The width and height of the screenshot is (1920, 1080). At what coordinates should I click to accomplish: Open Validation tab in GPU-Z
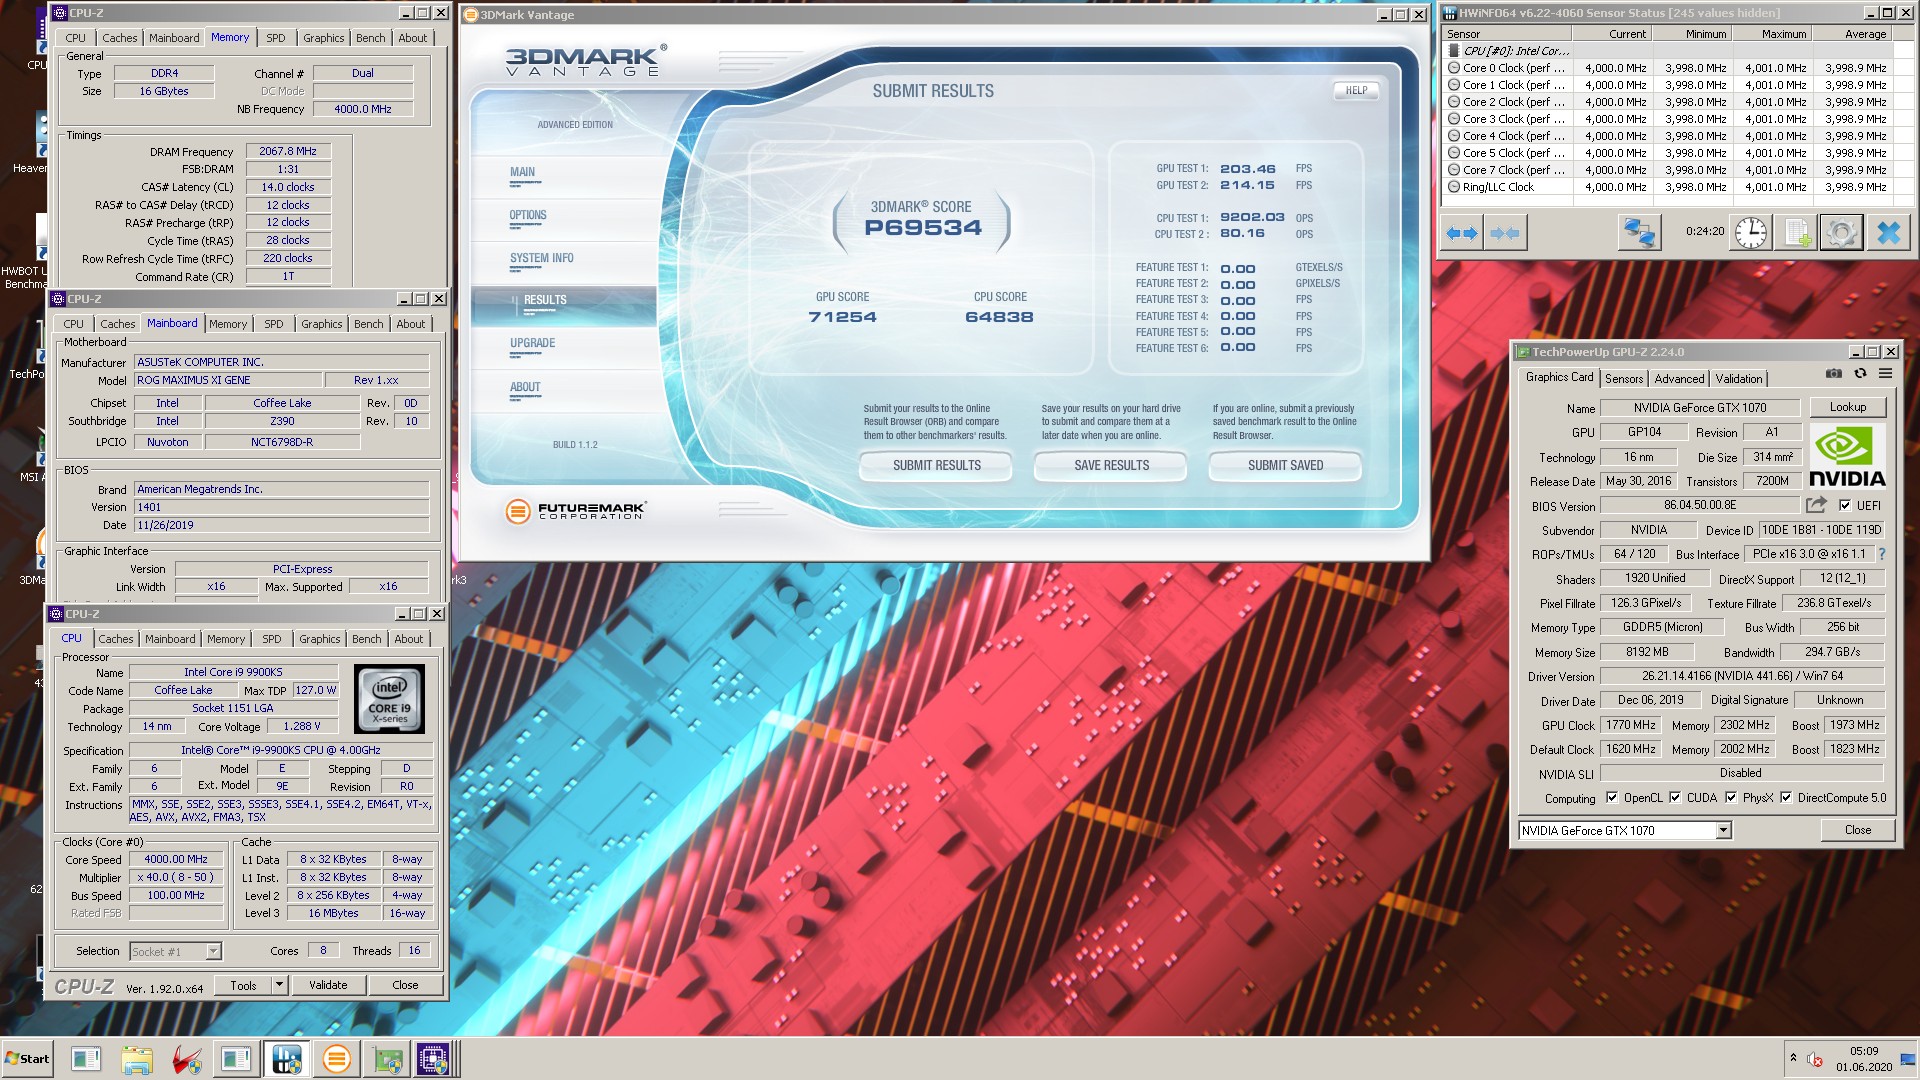click(1739, 379)
